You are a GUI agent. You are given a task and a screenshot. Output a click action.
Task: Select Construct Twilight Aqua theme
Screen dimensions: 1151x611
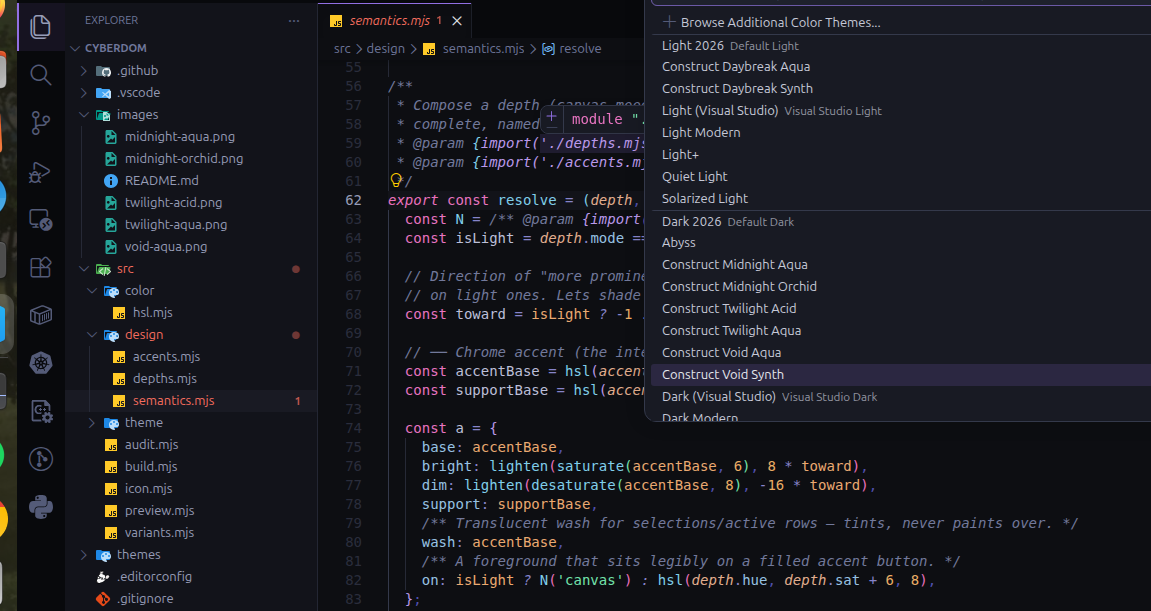901,331
